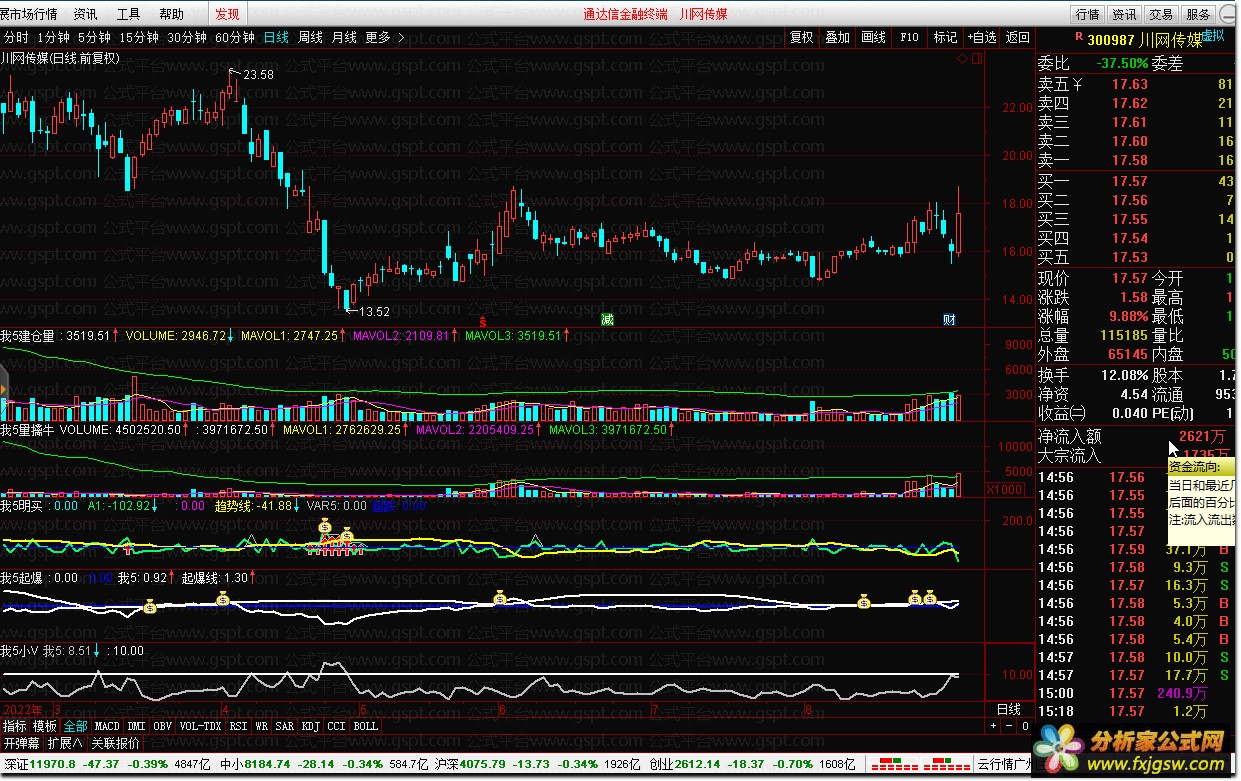Toggle 开弹幕 bullet comments

tap(21, 743)
